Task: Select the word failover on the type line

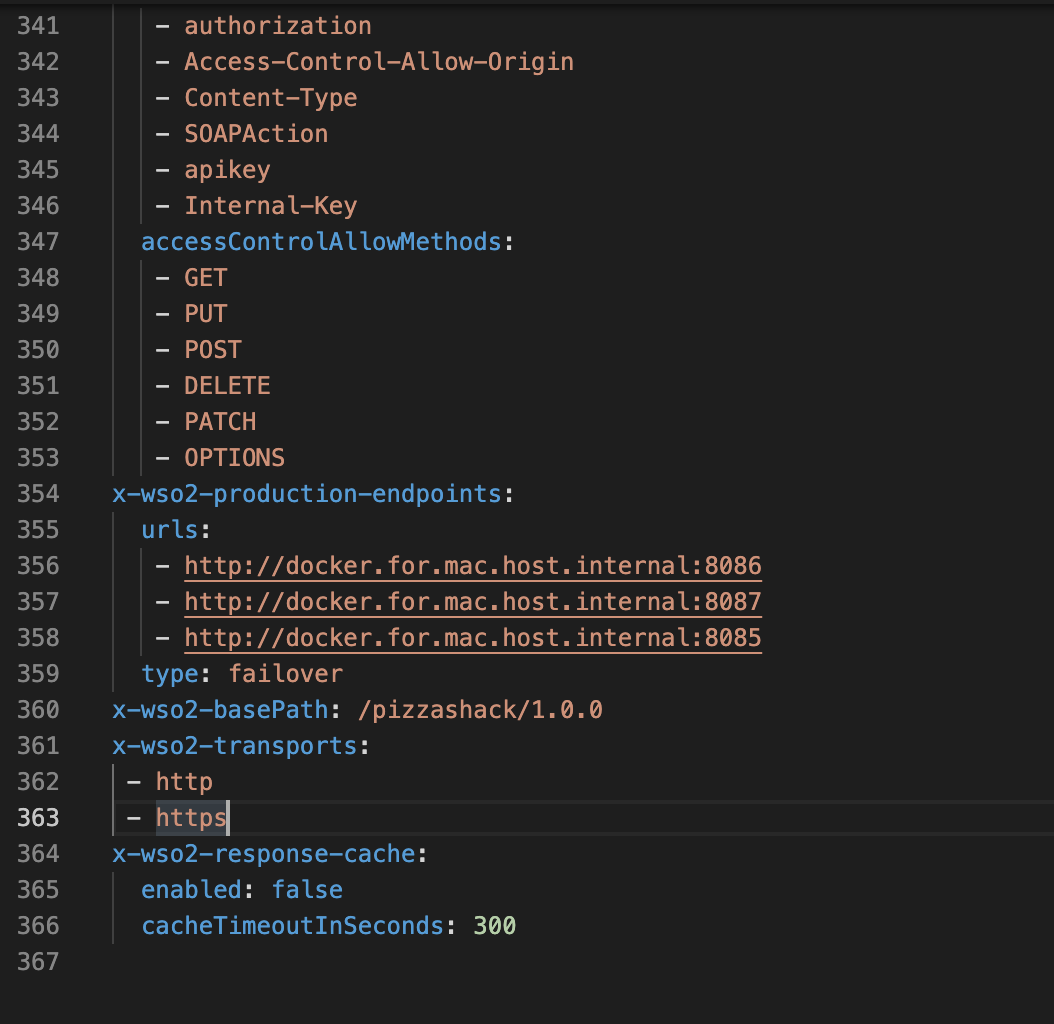Action: click(285, 673)
